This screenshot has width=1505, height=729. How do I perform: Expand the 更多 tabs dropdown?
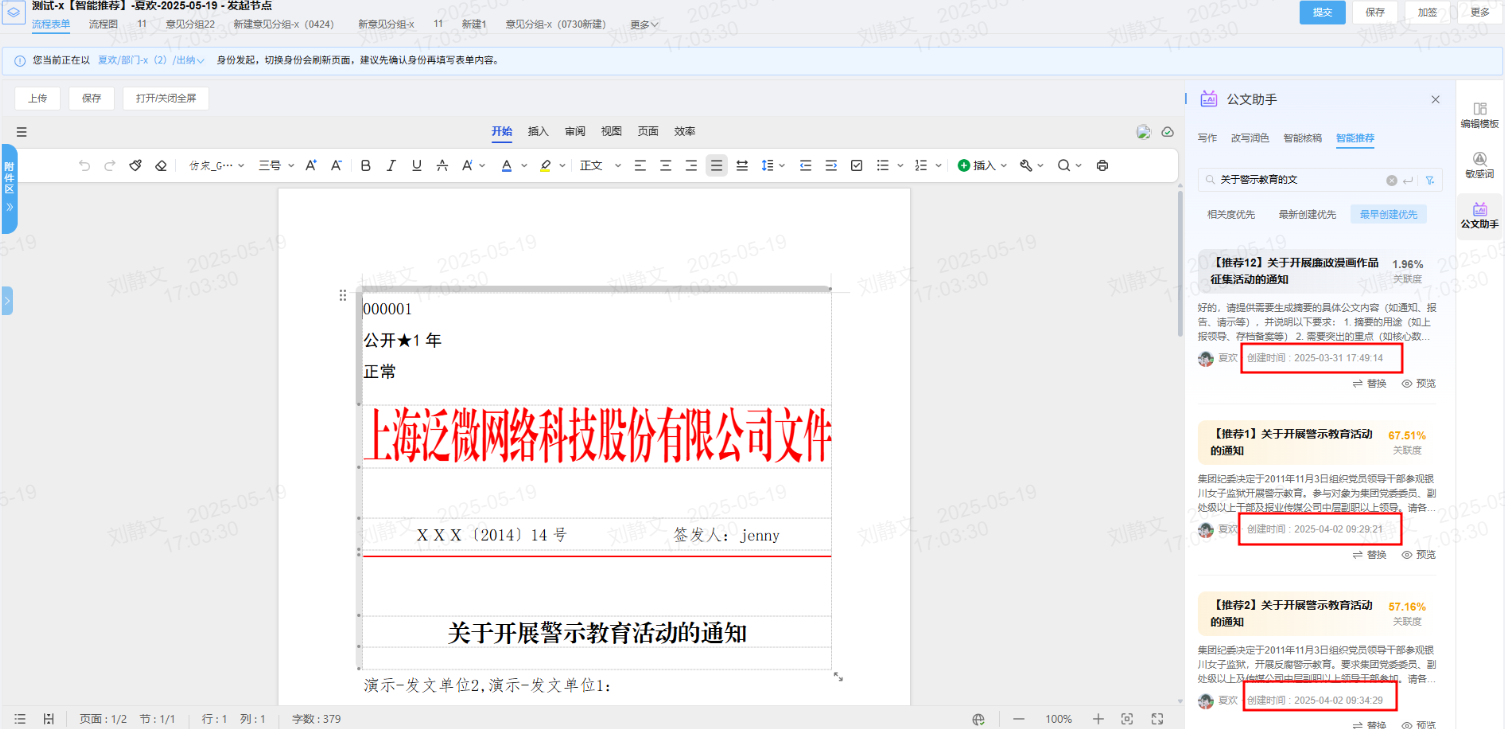[x=645, y=24]
